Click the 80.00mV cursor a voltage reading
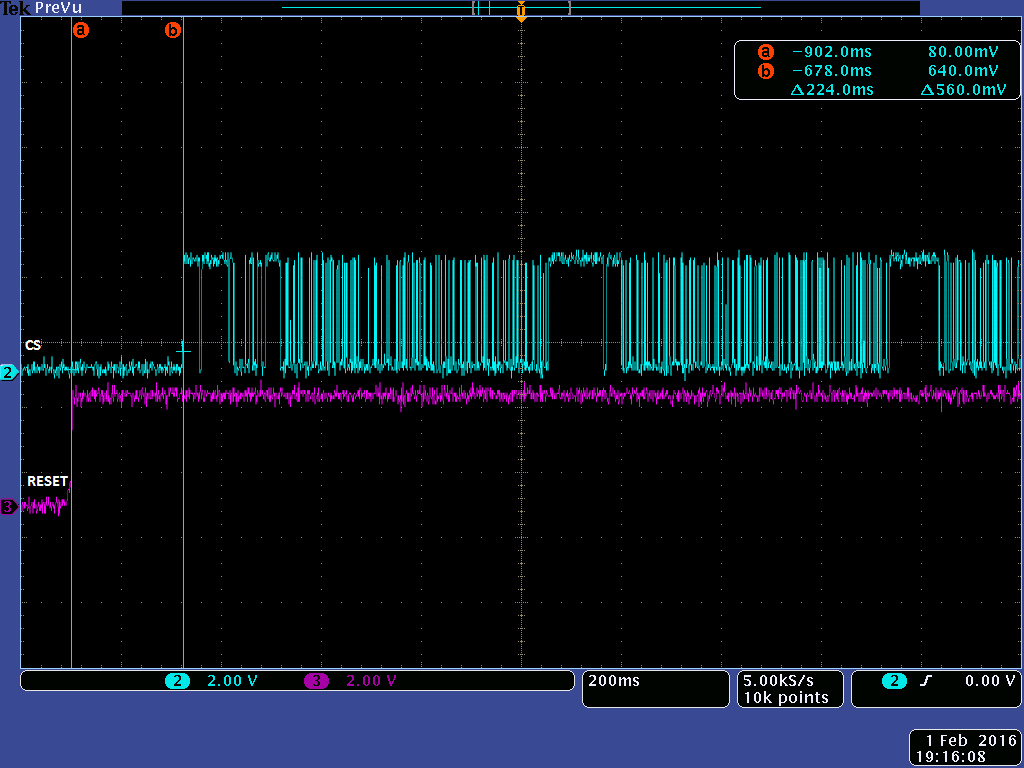Viewport: 1024px width, 768px height. coord(963,52)
